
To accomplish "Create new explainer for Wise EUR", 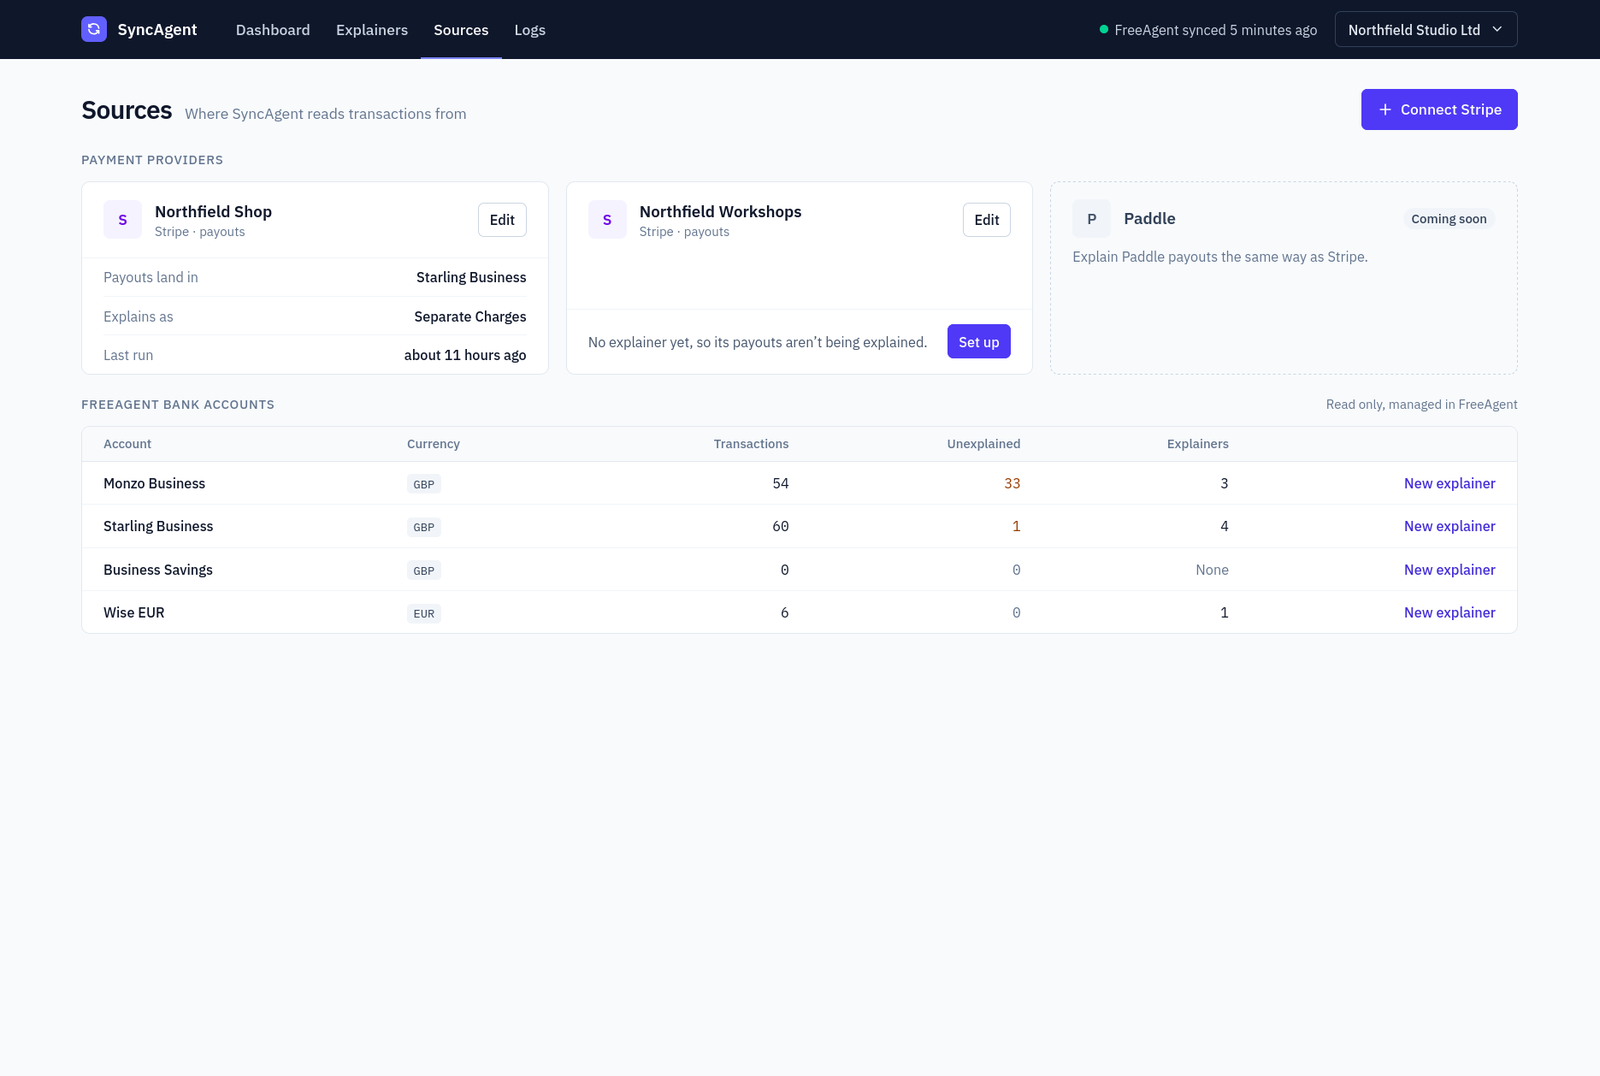I will (1450, 613).
